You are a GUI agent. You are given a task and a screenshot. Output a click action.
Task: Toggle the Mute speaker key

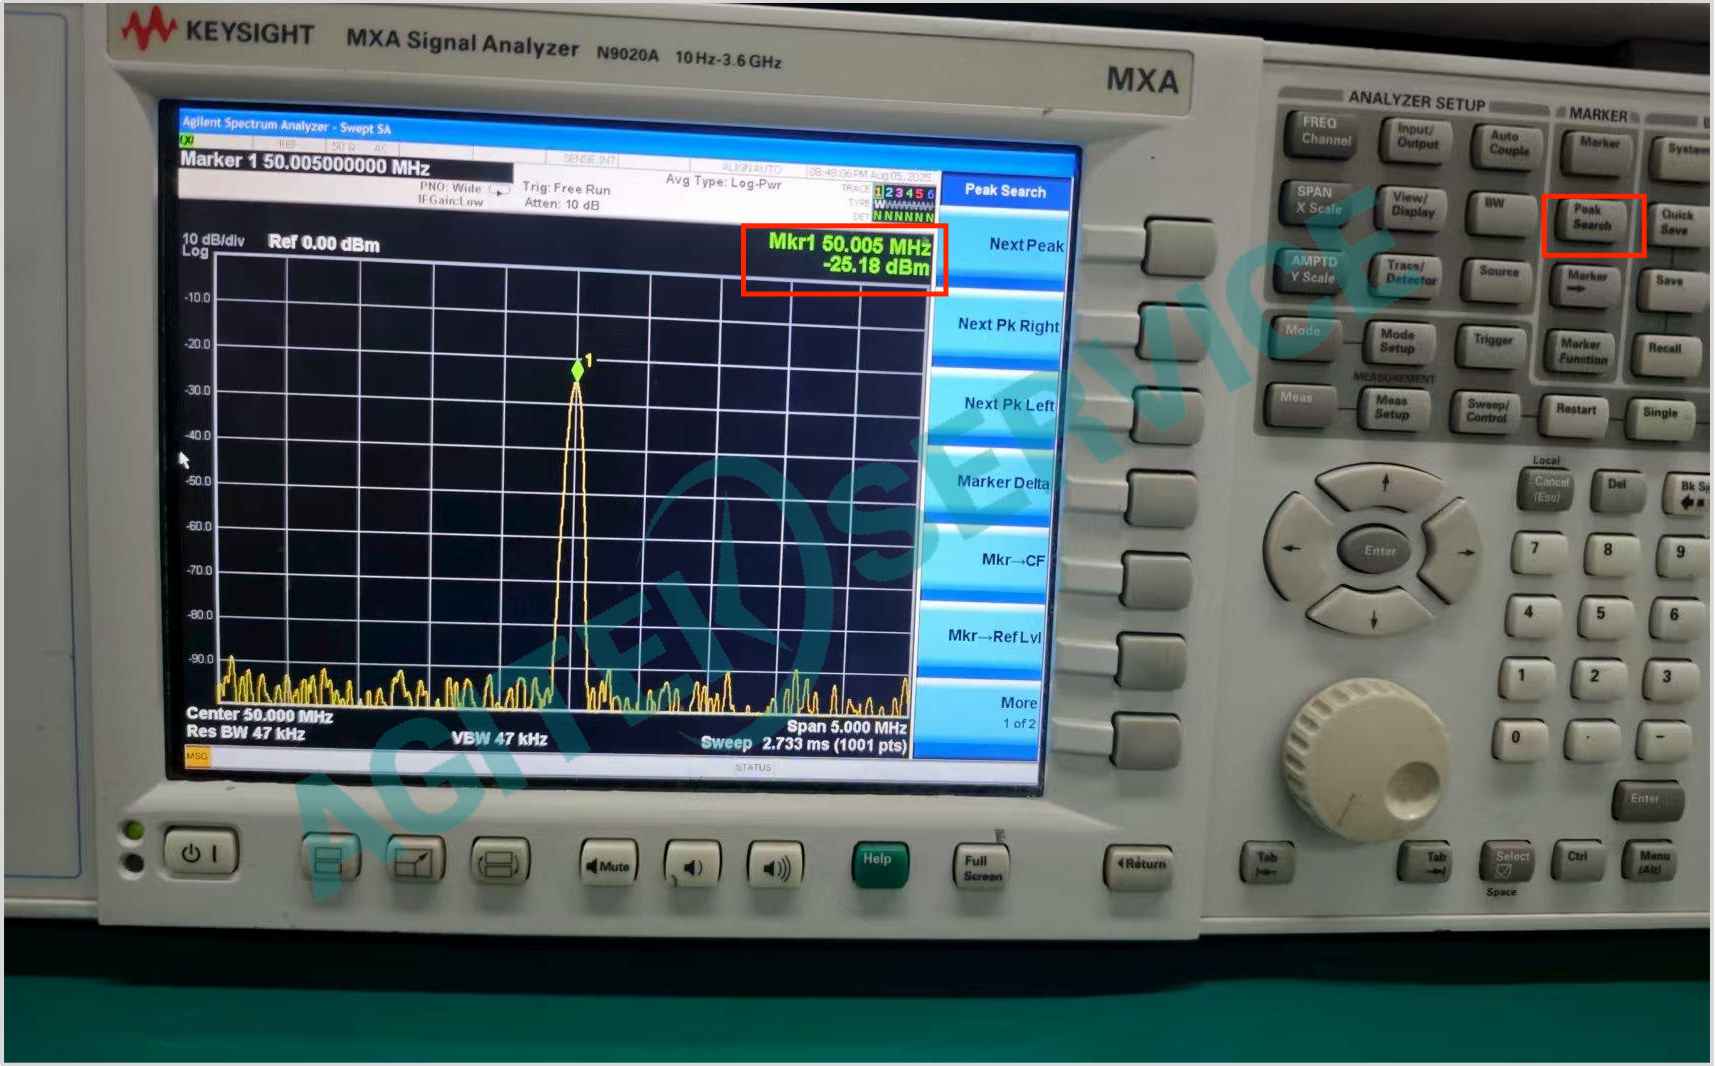click(609, 865)
